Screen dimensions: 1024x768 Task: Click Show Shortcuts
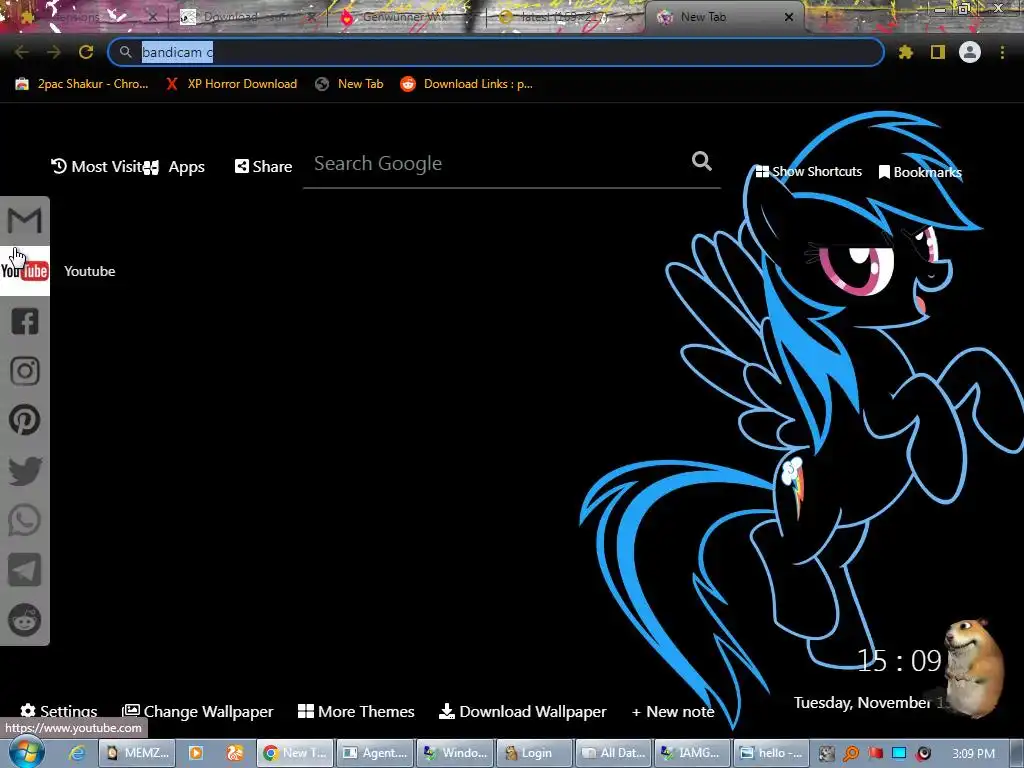pos(808,172)
